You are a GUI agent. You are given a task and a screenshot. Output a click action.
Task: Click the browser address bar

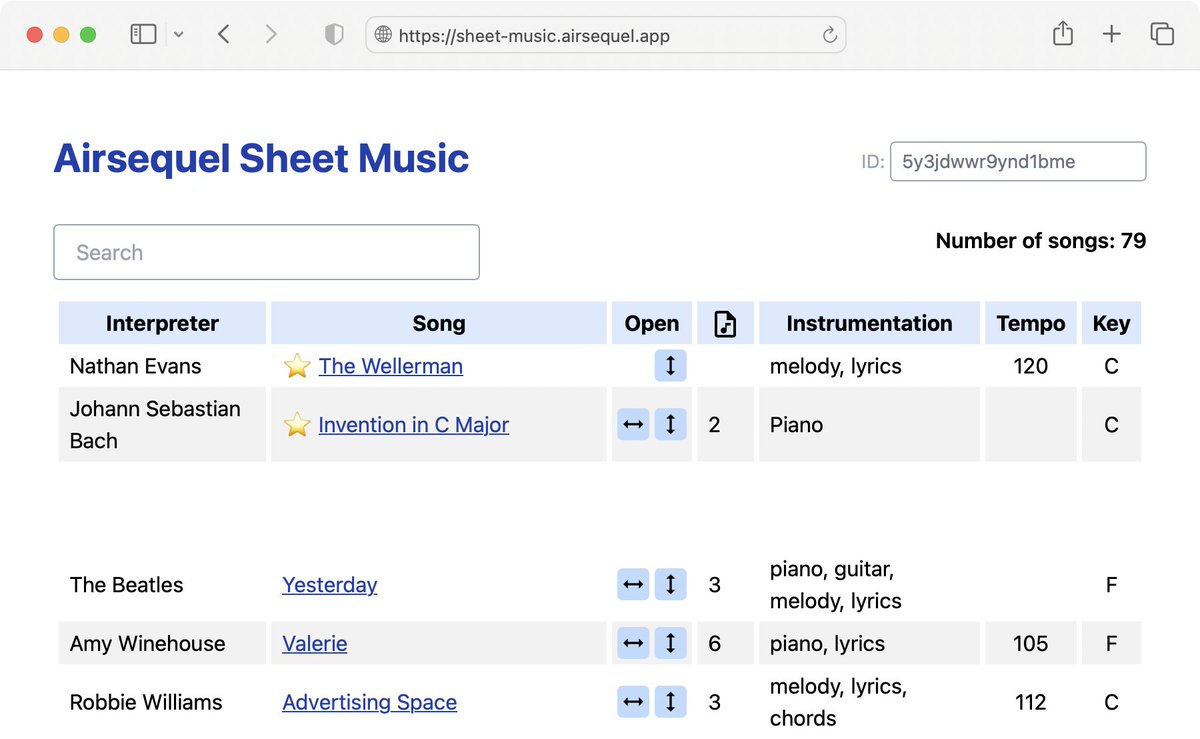coord(606,35)
